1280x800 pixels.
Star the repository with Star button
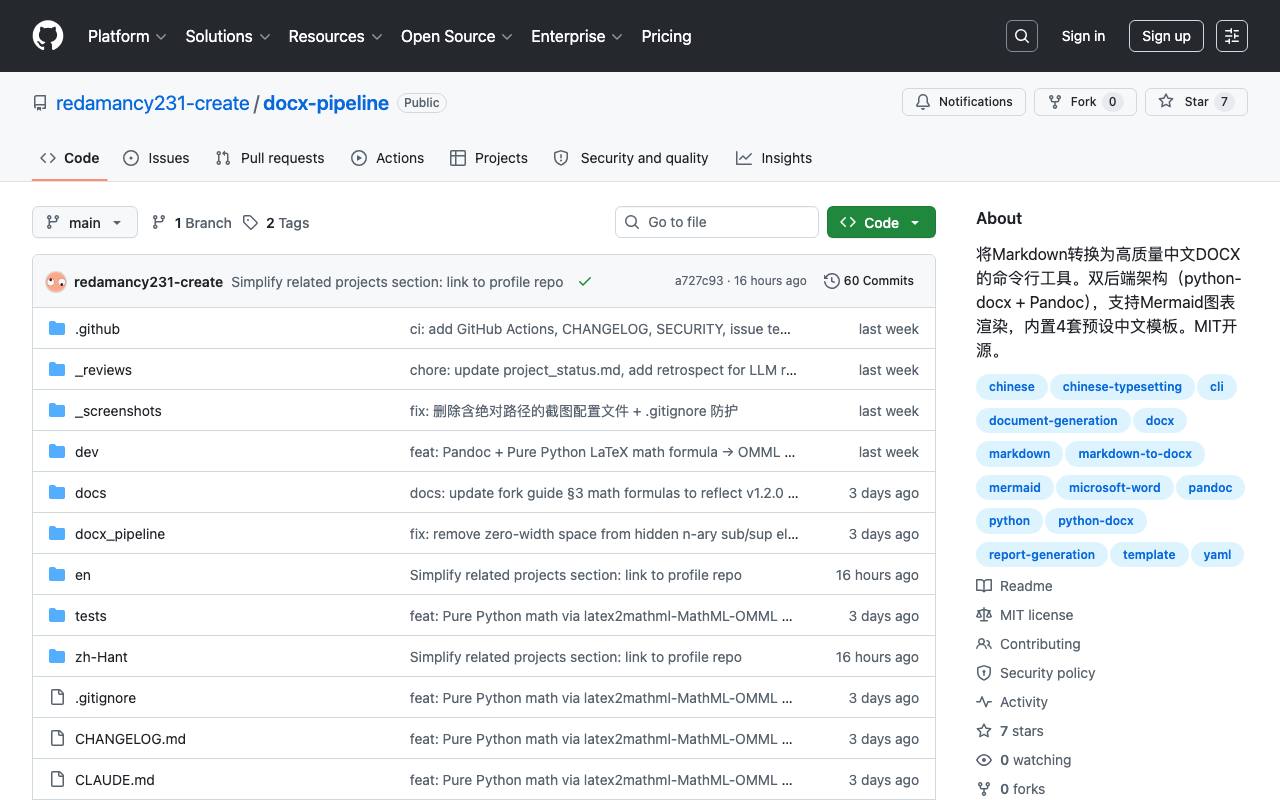1196,102
